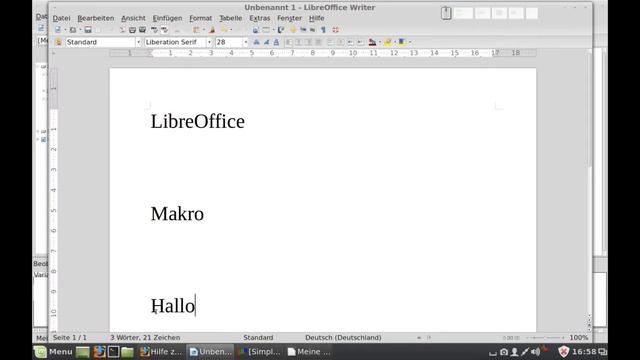Open the Ansicht menu
The width and height of the screenshot is (640, 360).
(133, 18)
